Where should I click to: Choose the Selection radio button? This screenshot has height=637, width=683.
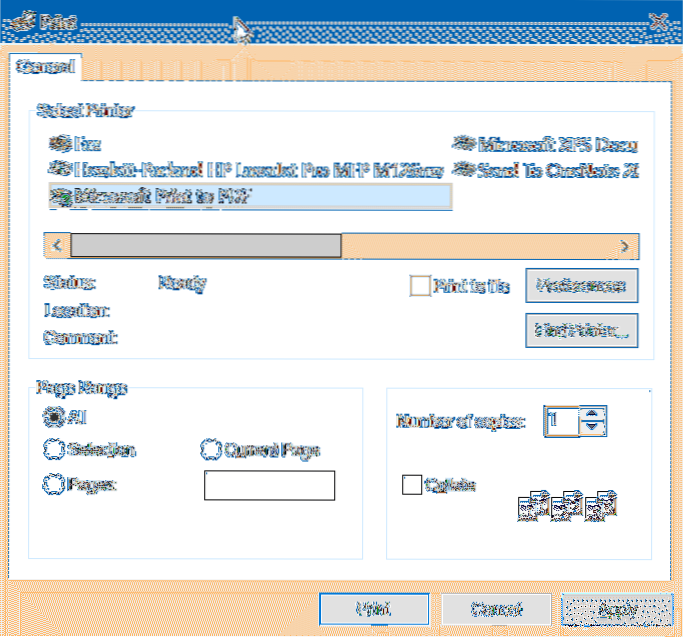point(52,450)
